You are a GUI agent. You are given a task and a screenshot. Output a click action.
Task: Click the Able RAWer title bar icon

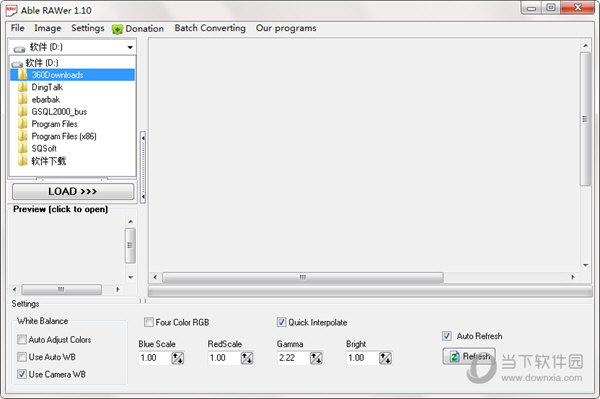(11, 10)
